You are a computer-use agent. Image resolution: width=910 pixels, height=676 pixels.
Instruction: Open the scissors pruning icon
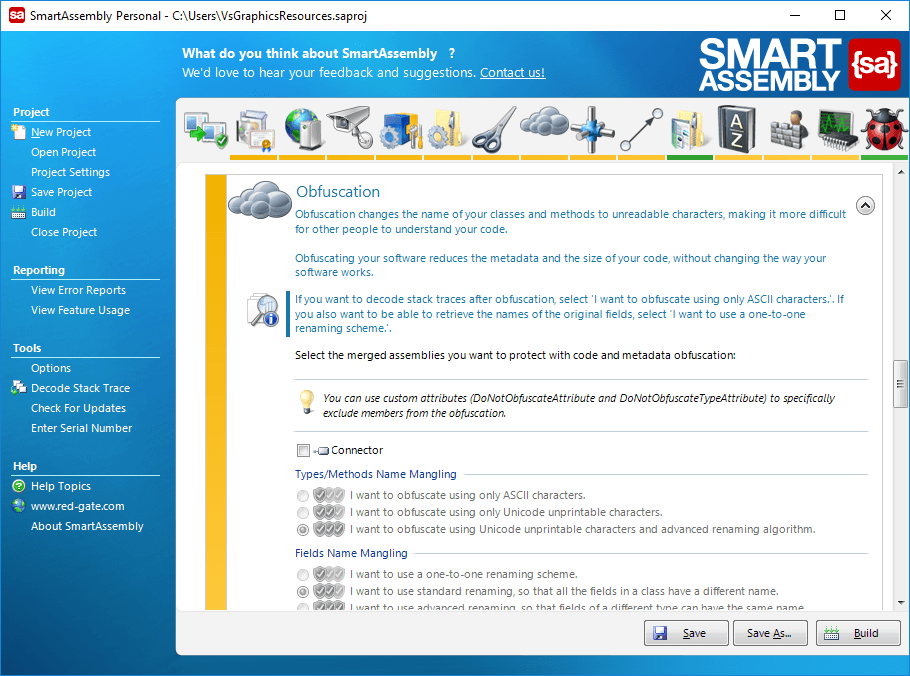click(494, 129)
